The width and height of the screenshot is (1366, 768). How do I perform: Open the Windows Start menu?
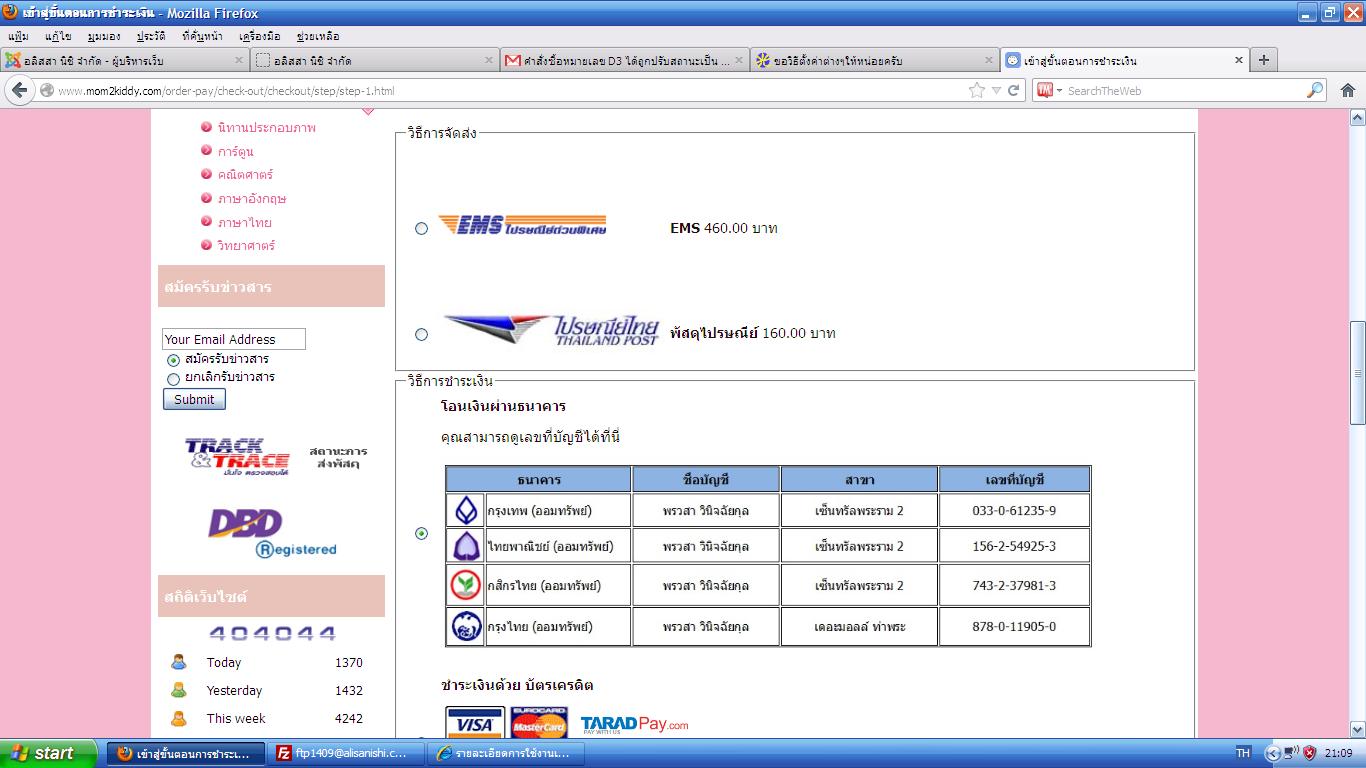point(49,753)
